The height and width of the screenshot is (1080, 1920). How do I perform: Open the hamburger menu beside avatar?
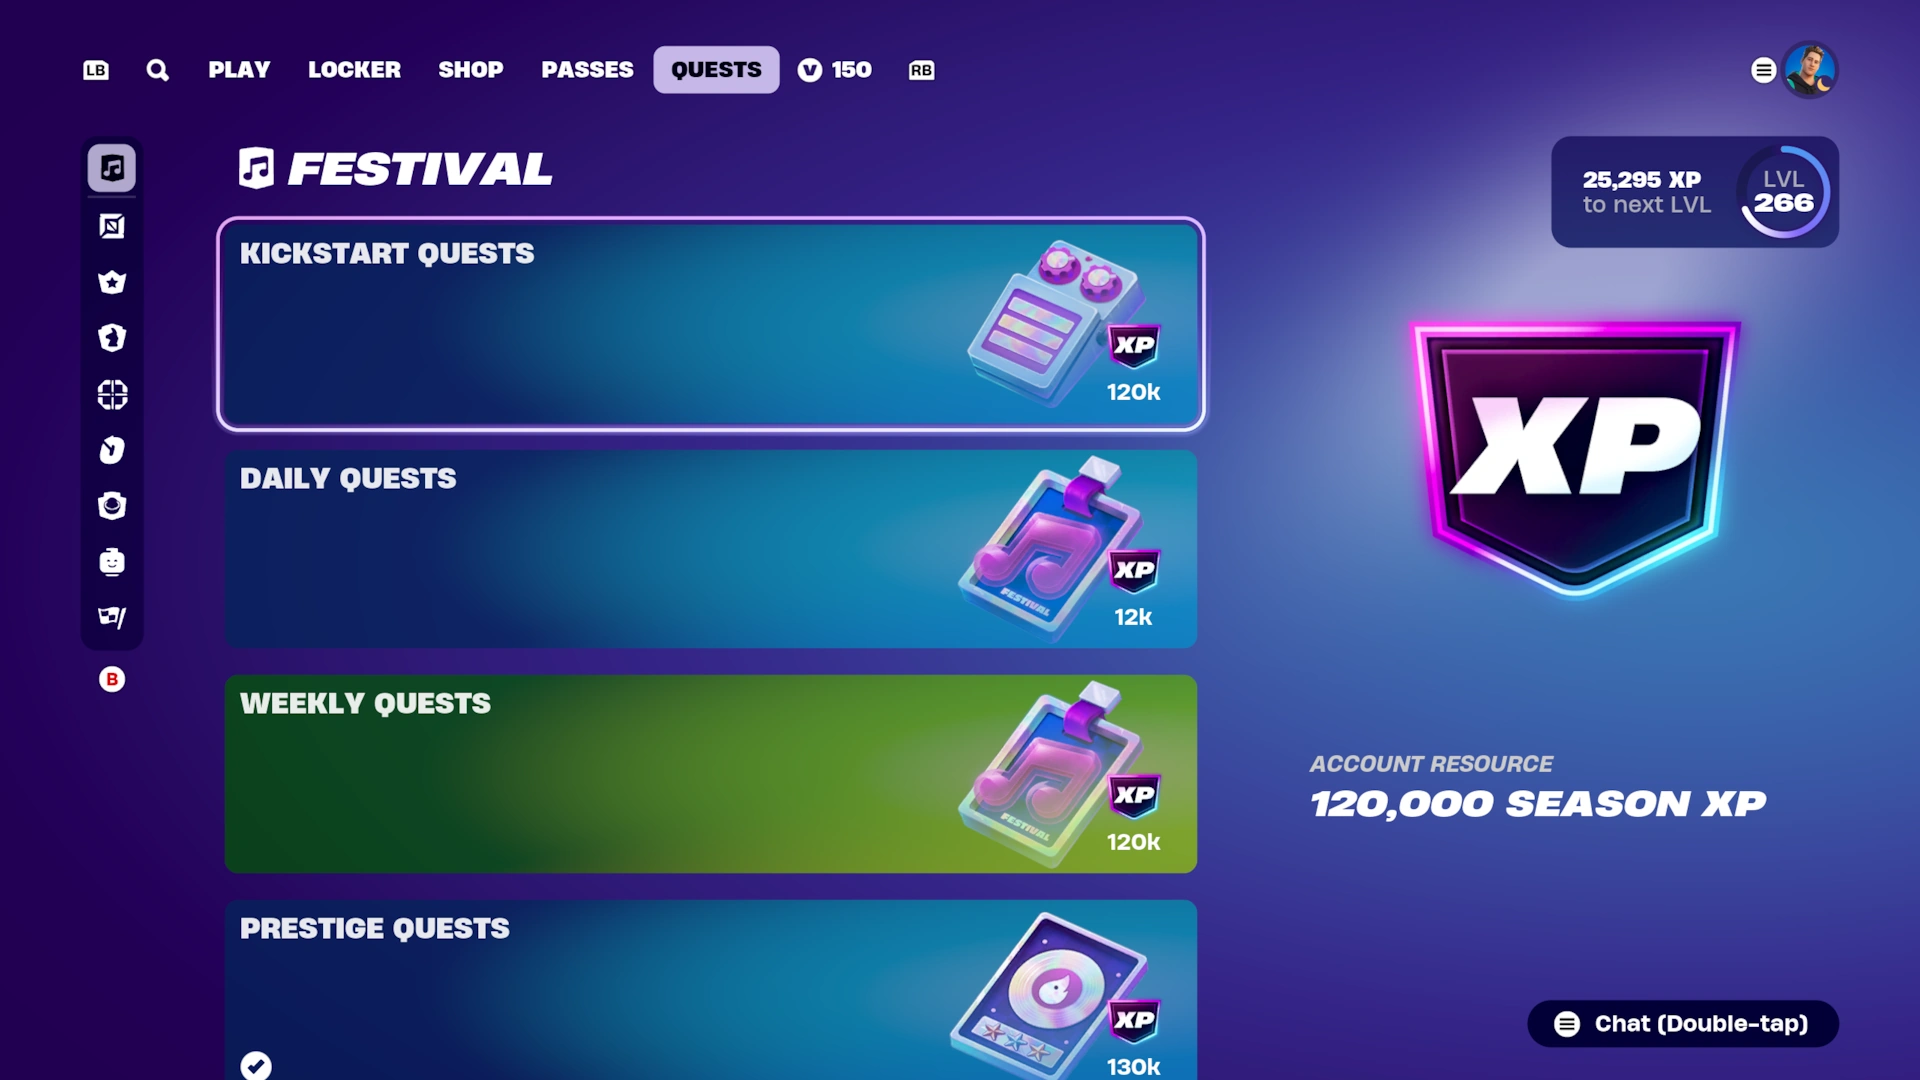click(1763, 70)
